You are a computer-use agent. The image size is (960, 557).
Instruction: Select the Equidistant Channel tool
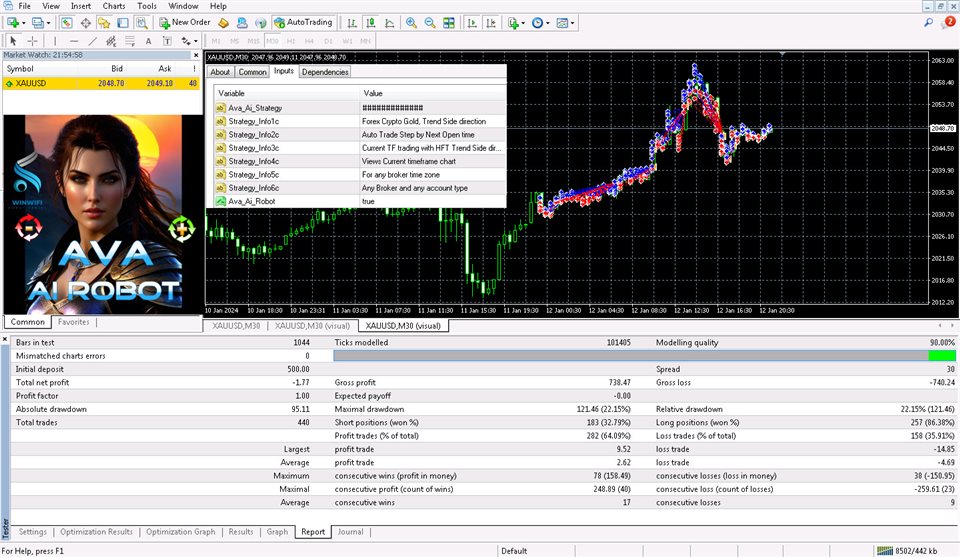coord(111,41)
